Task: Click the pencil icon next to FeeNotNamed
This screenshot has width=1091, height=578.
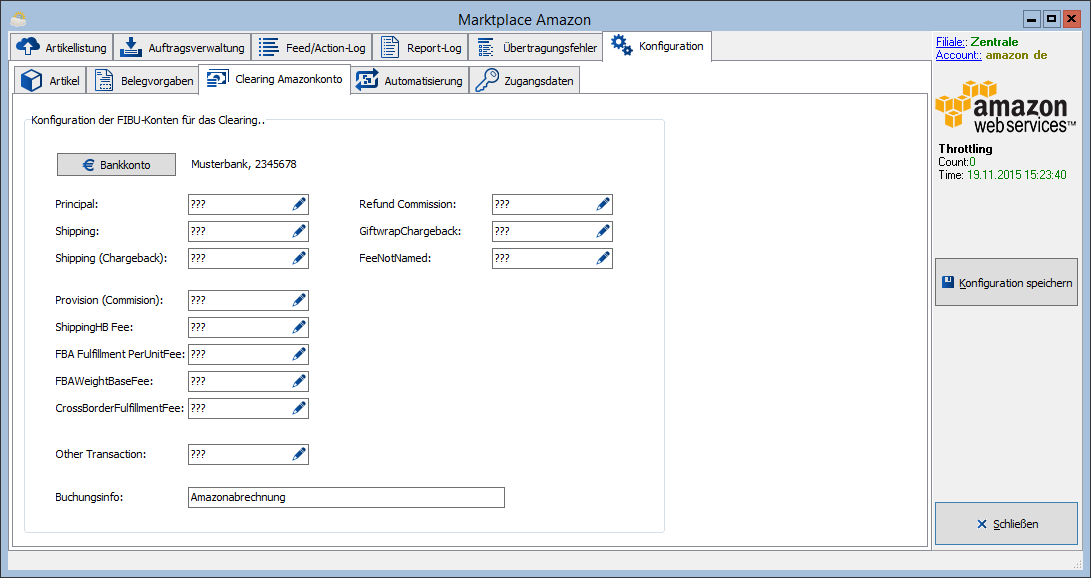Action: click(x=603, y=259)
